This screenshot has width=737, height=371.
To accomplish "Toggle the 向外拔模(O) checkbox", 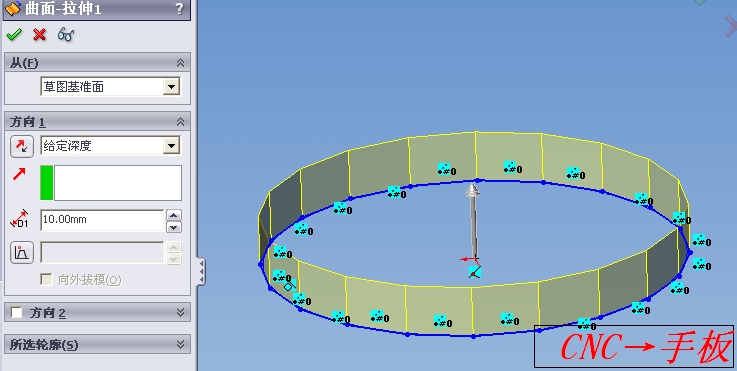I will pyautogui.click(x=46, y=280).
